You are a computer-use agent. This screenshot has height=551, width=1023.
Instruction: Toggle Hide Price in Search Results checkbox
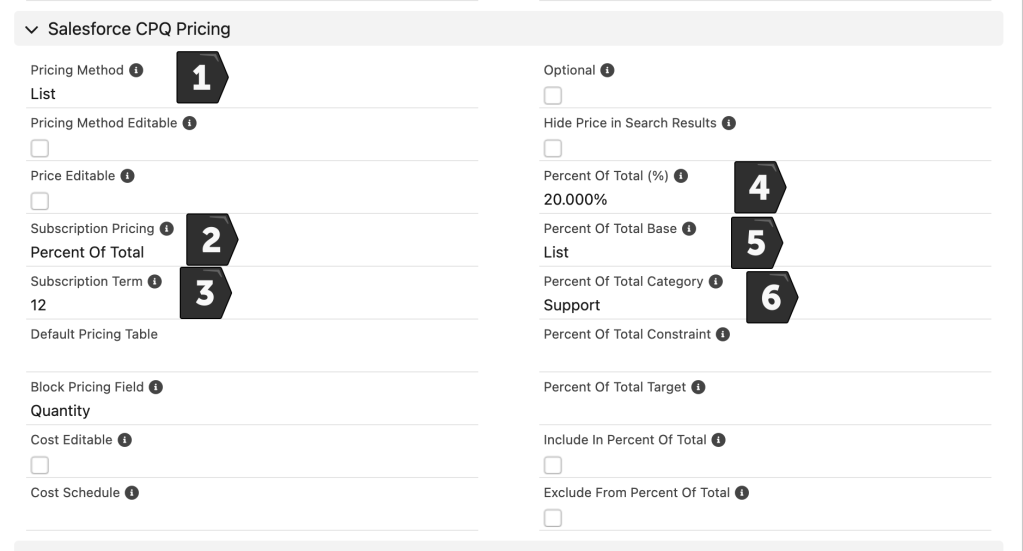click(553, 149)
